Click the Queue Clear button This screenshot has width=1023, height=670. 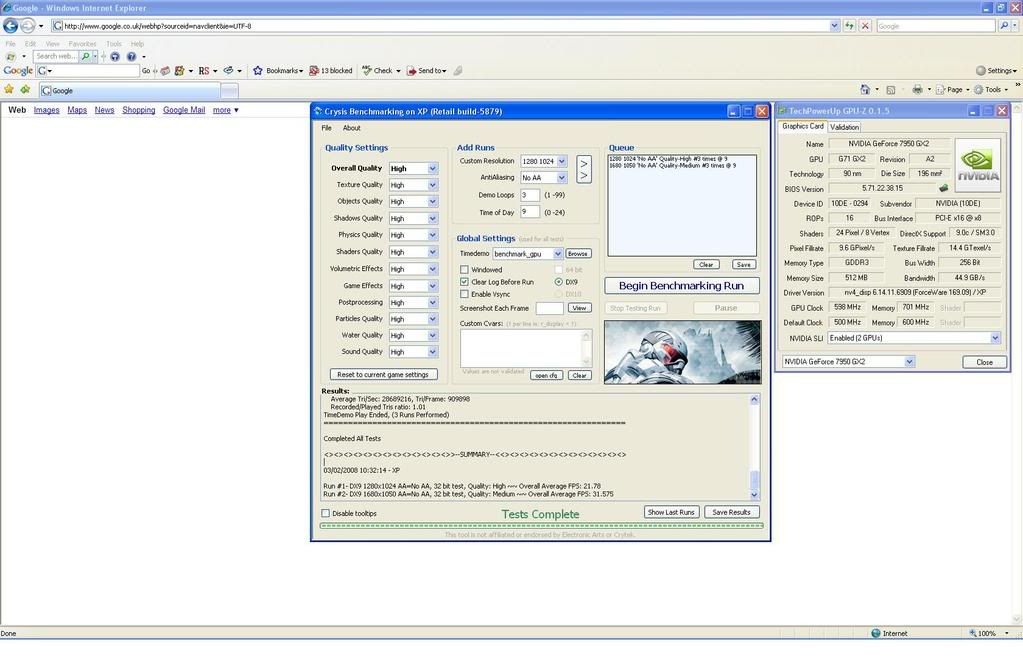[706, 264]
